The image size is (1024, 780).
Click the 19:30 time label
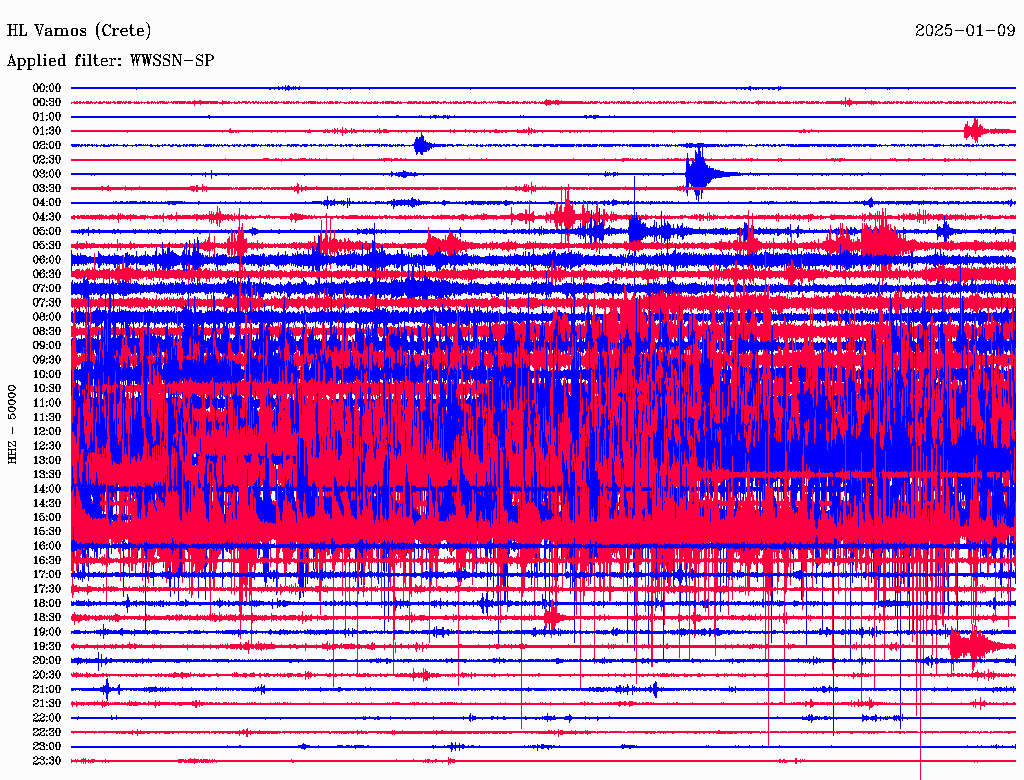[47, 647]
